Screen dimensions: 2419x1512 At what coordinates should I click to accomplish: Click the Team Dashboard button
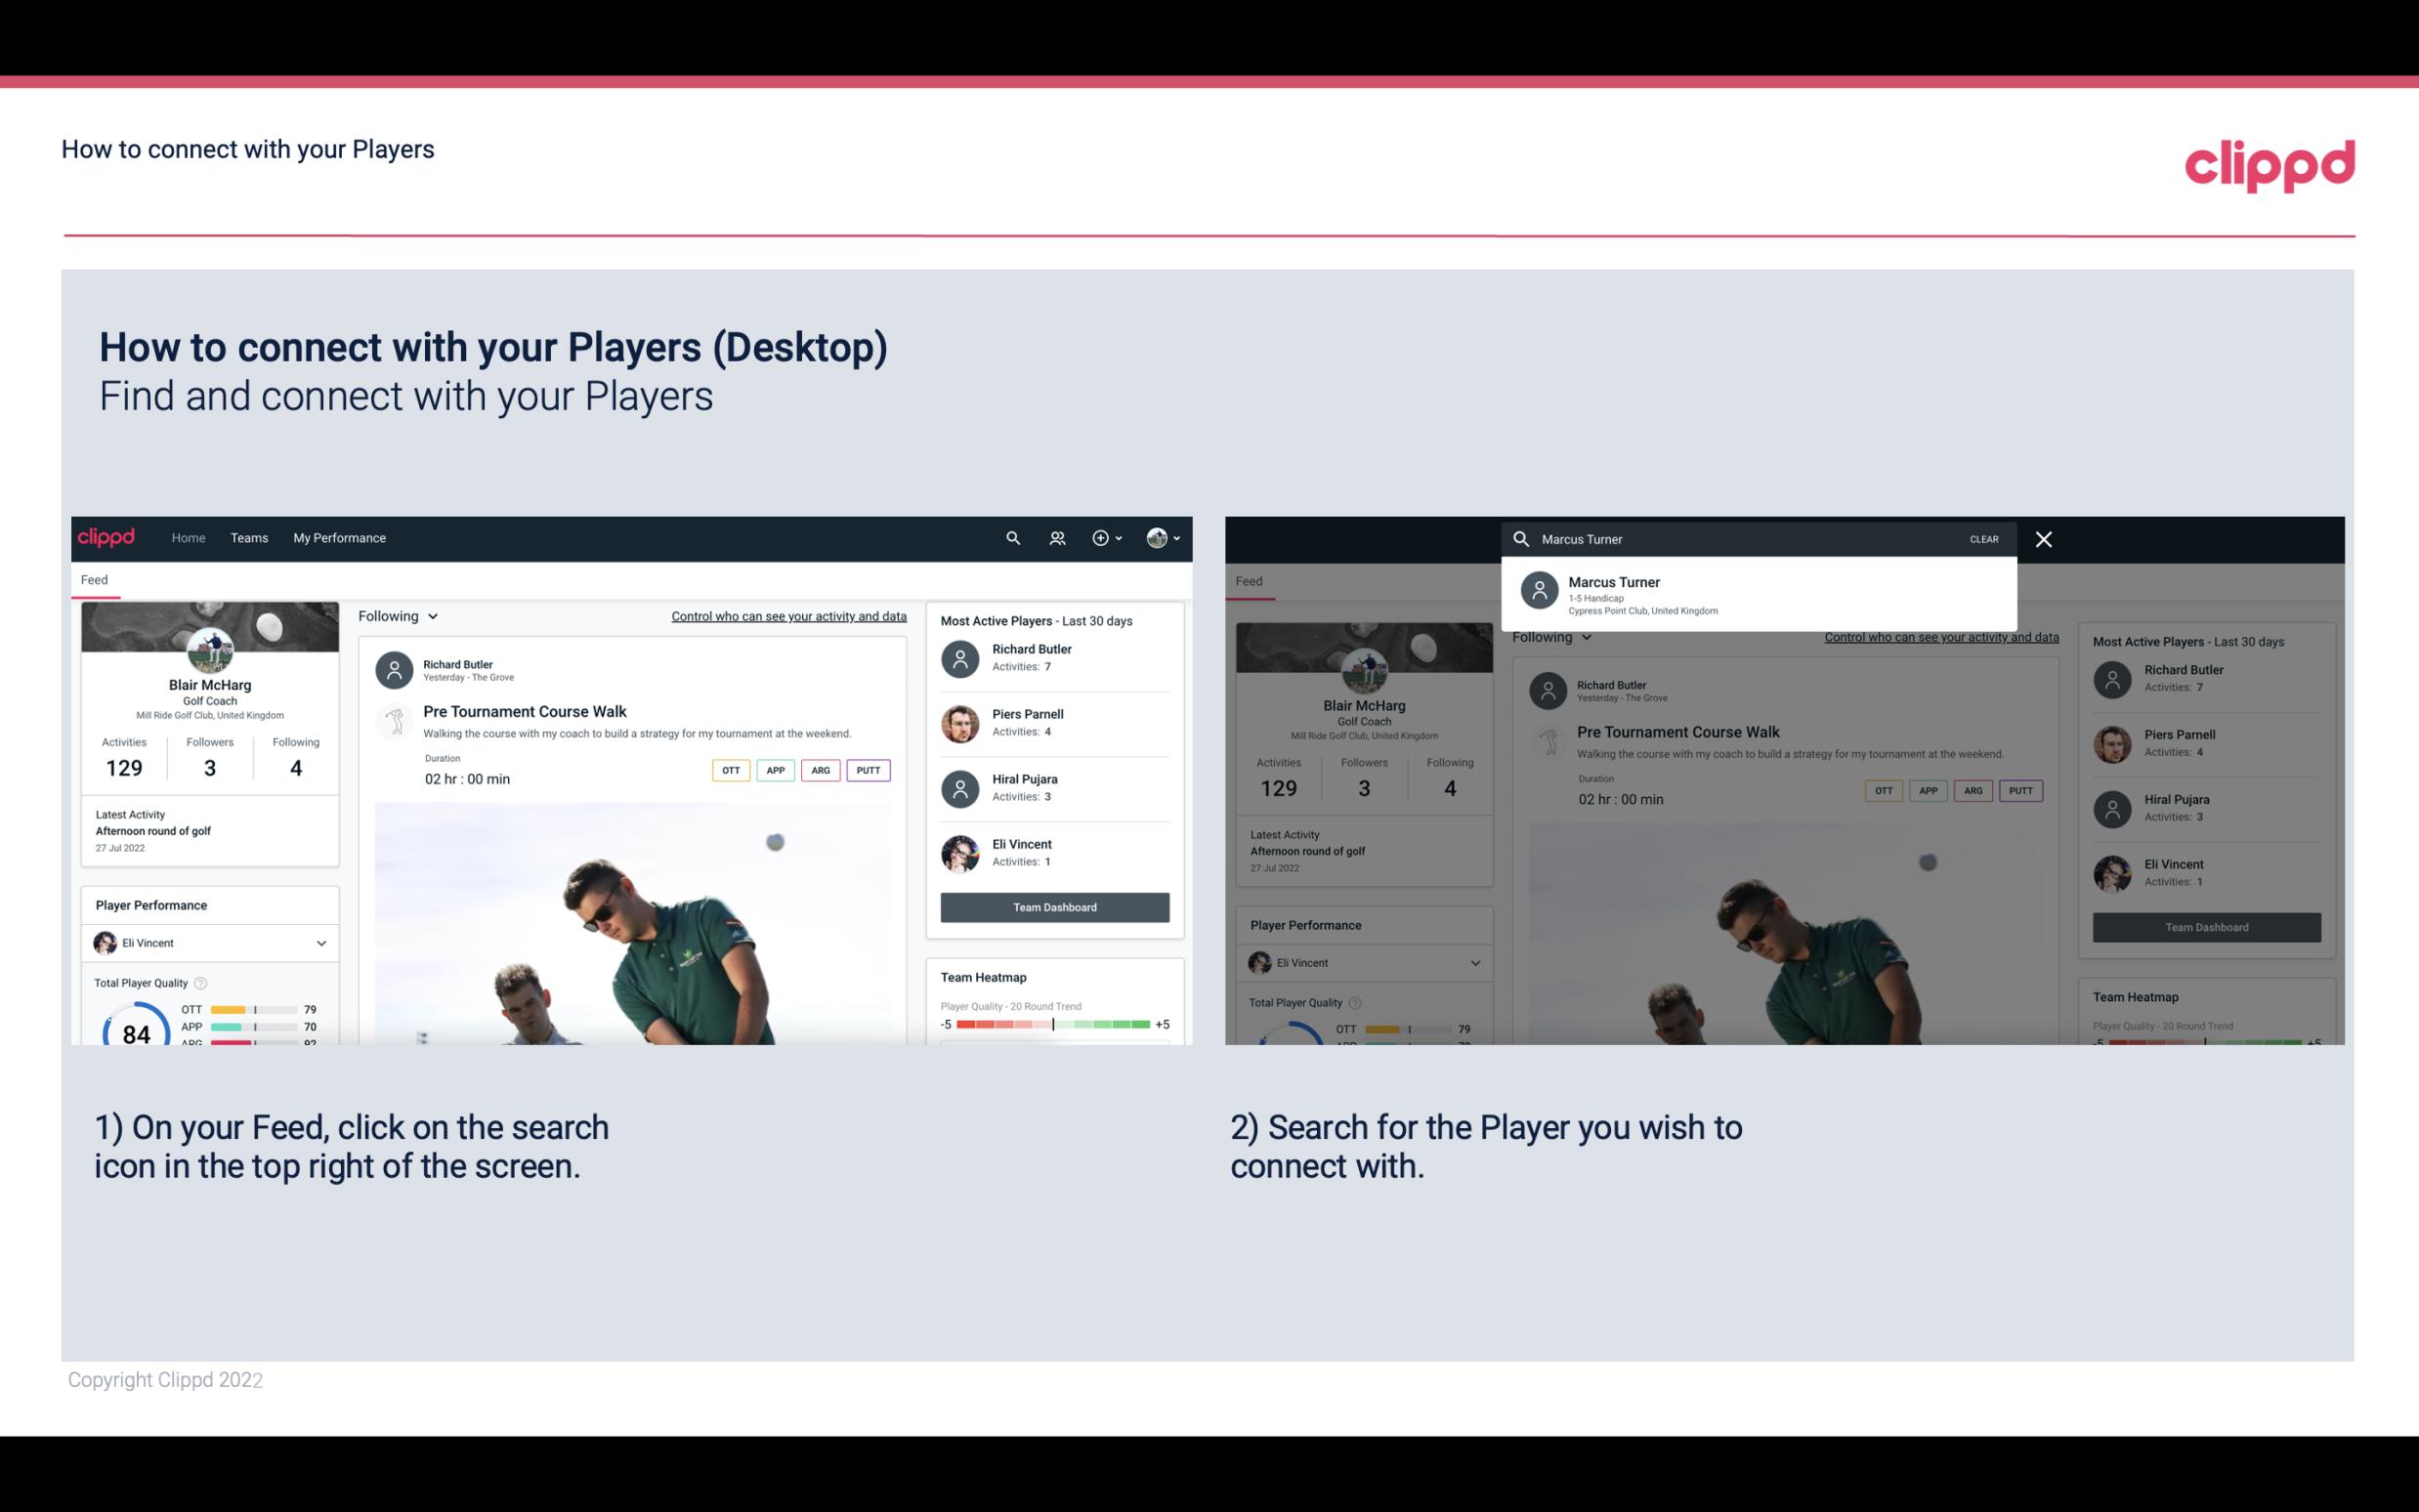1055,907
